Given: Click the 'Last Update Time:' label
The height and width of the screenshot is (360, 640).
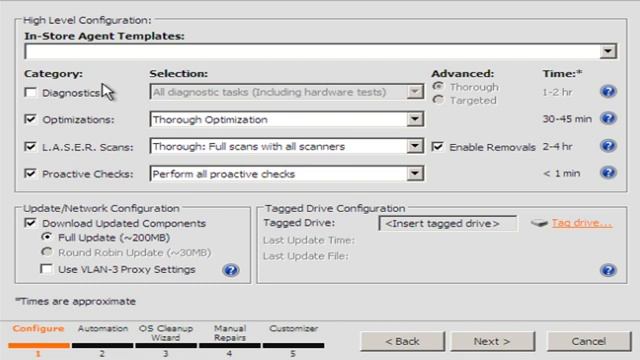Looking at the screenshot, I should pos(309,240).
